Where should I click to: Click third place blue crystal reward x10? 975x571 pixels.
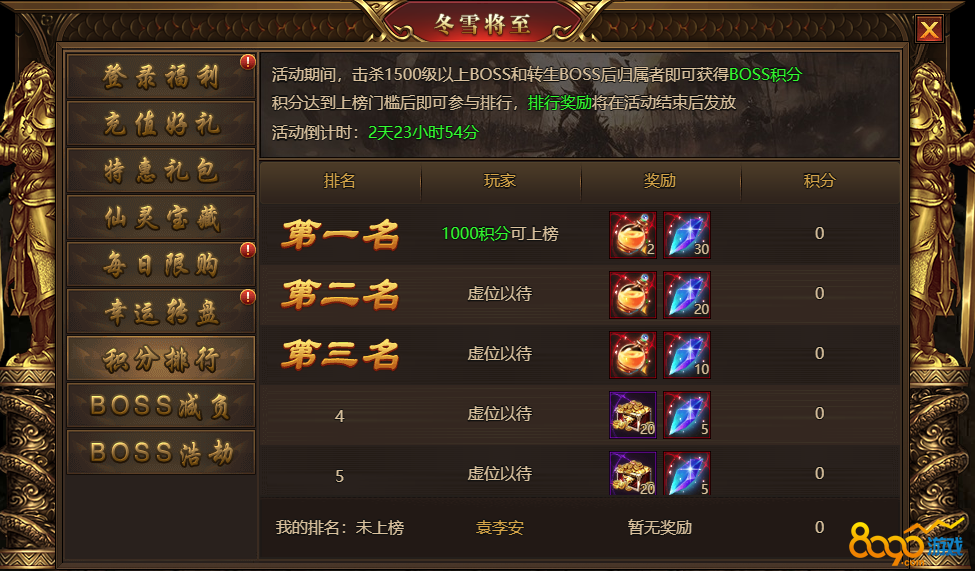[686, 355]
